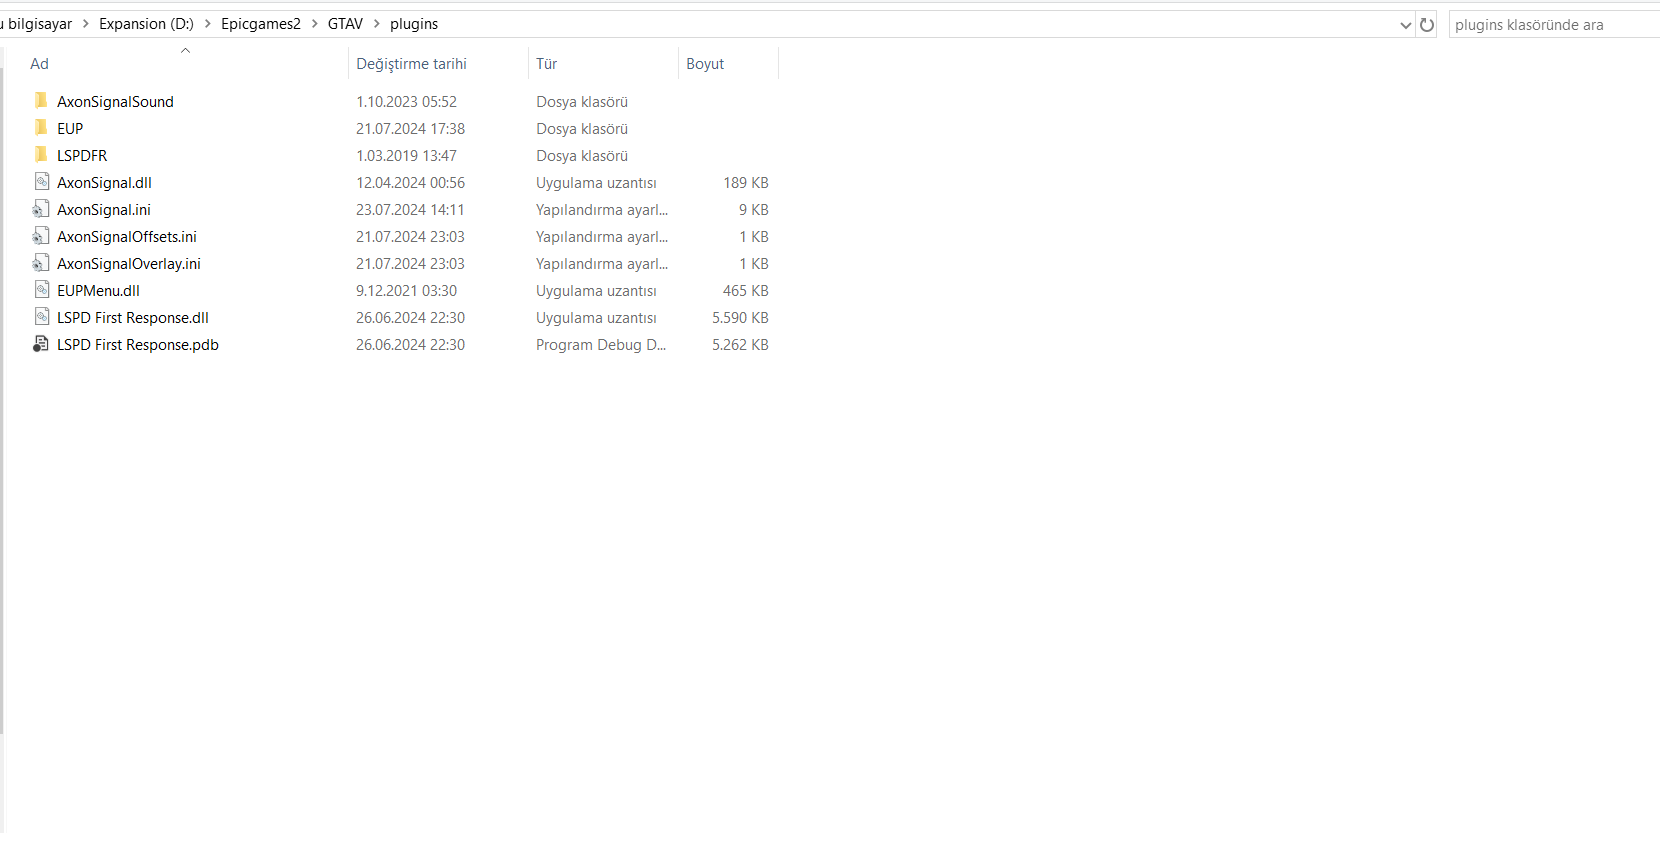The height and width of the screenshot is (857, 1660).
Task: Refresh the plugins folder view
Action: (1427, 24)
